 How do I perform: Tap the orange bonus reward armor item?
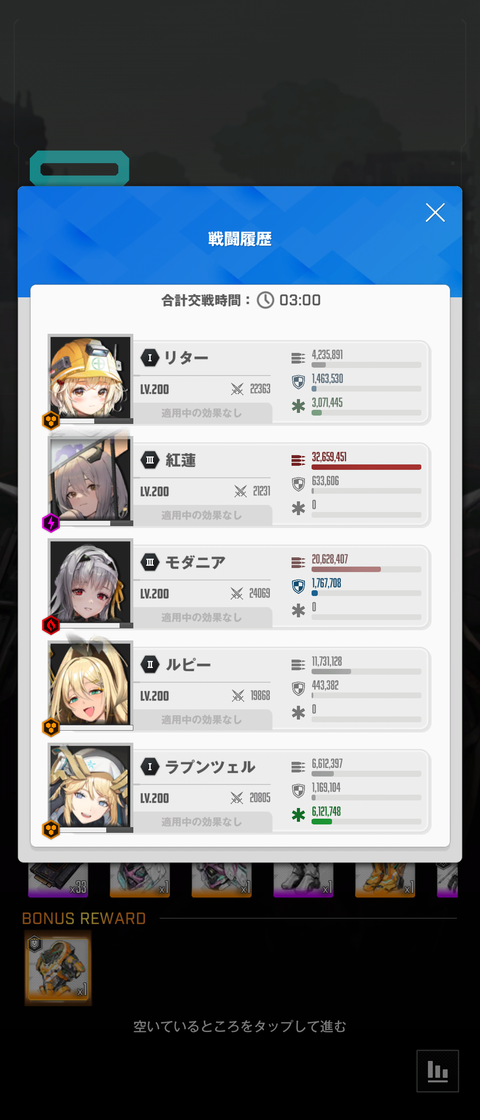[x=58, y=968]
